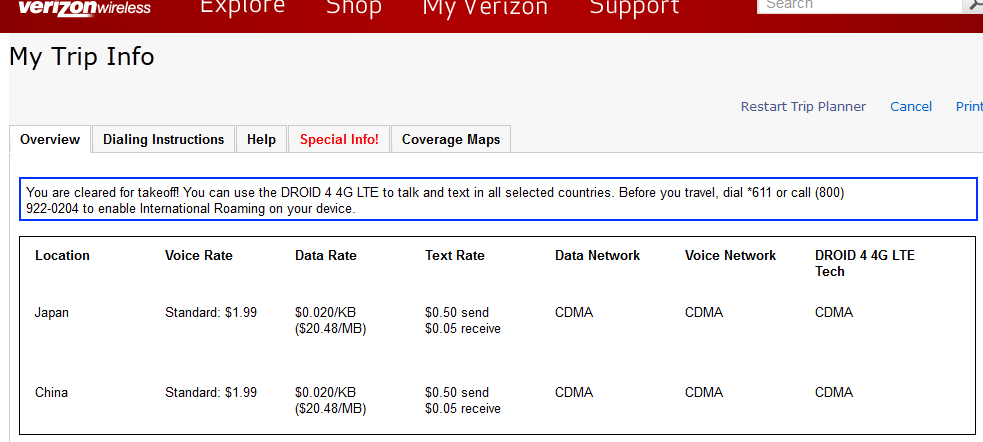Select the Japan location row

(498, 320)
